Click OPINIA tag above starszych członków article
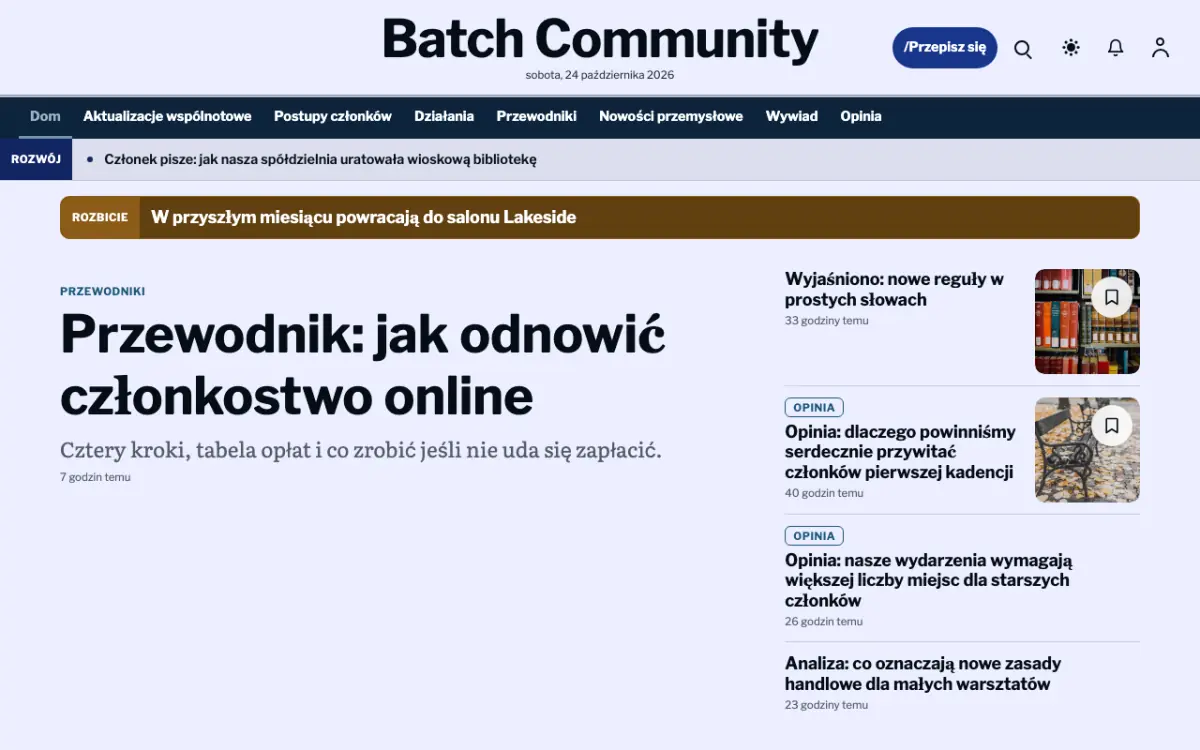 tap(814, 536)
